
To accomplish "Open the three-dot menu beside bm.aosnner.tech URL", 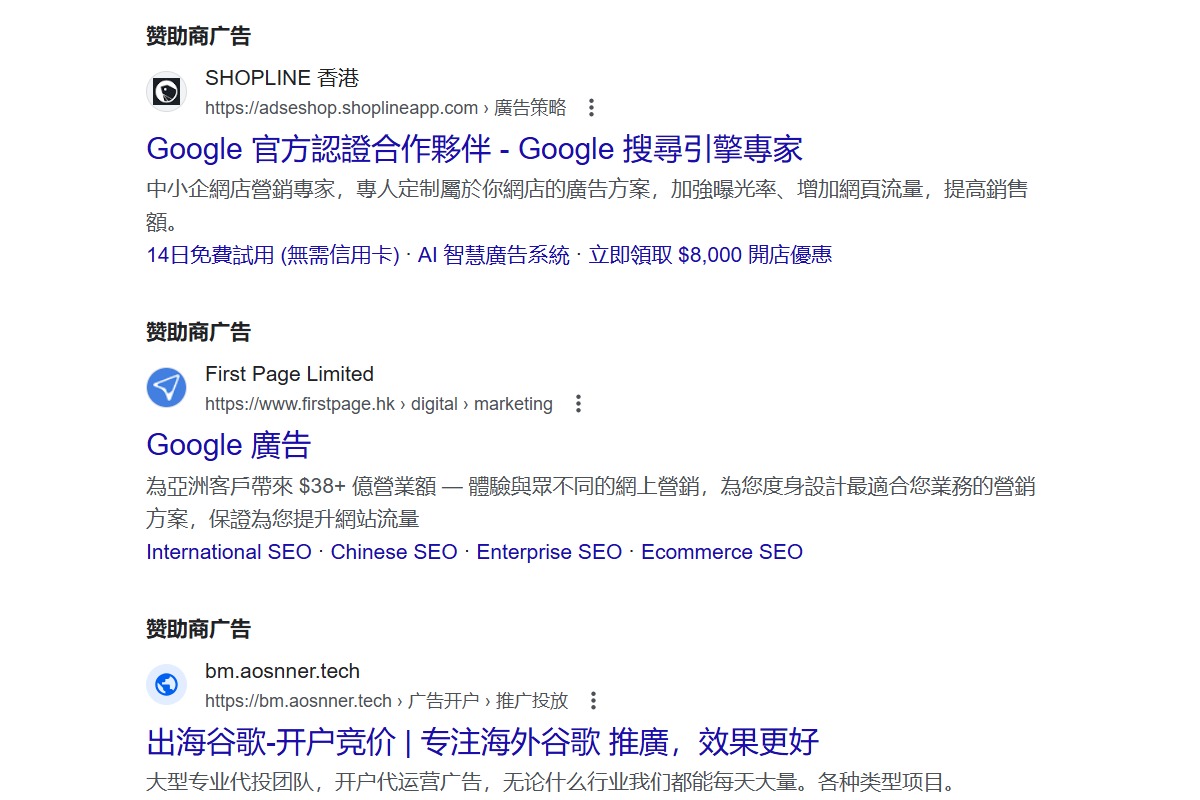I will tap(592, 700).
